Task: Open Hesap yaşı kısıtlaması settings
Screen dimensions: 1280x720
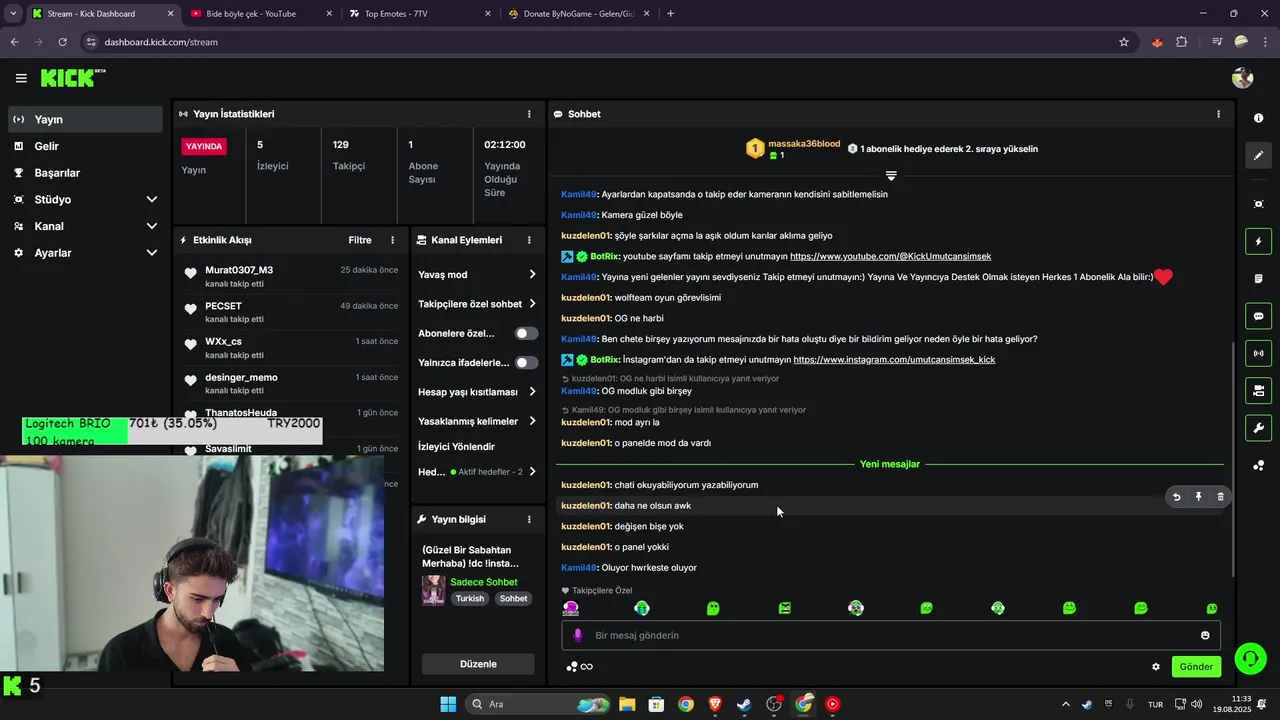Action: 477,392
